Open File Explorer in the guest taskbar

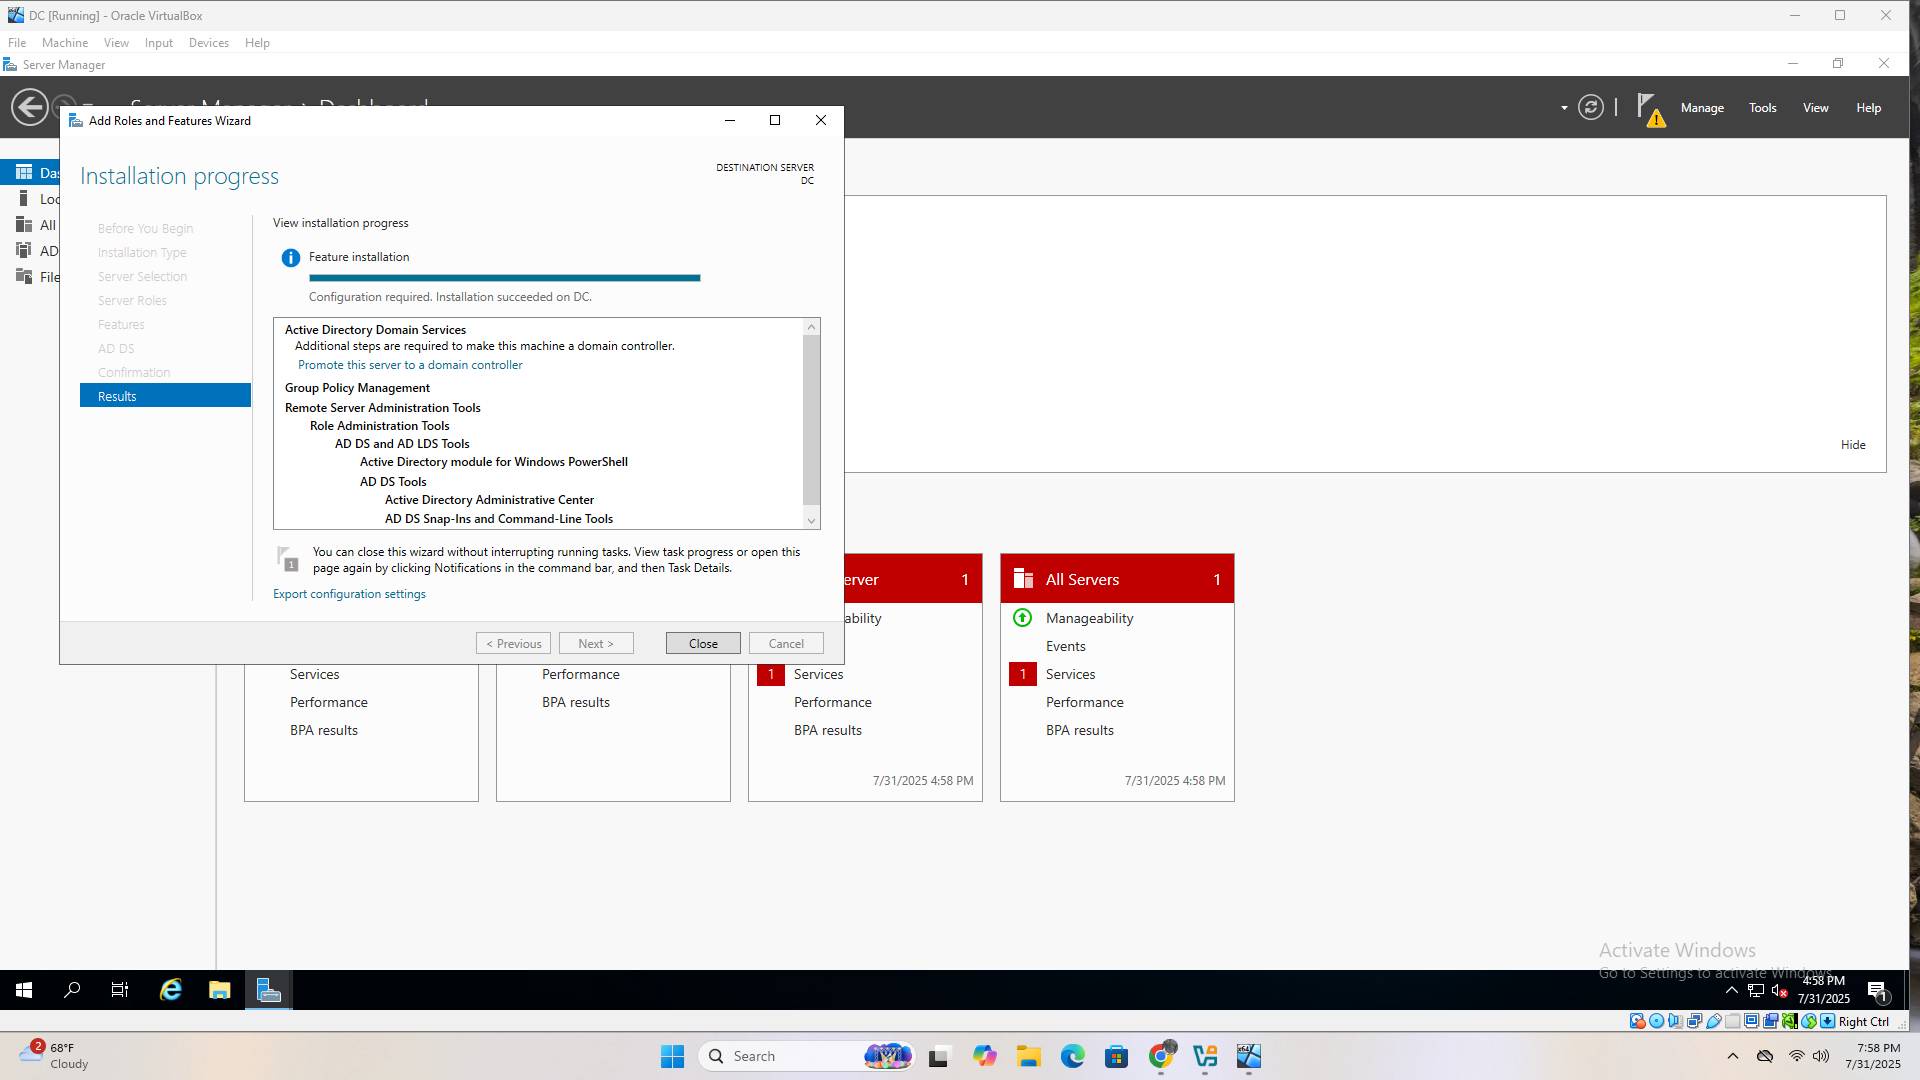click(x=219, y=990)
